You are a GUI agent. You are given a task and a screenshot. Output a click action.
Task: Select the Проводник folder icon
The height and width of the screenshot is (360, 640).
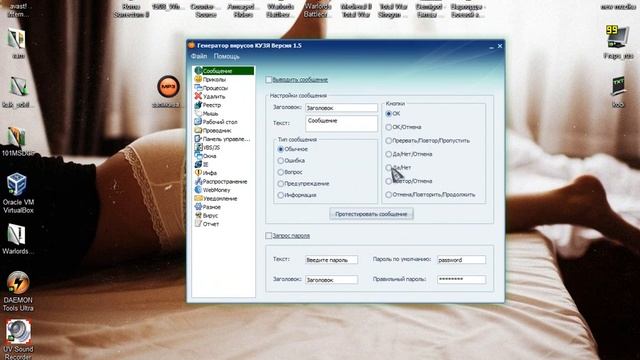click(x=198, y=130)
